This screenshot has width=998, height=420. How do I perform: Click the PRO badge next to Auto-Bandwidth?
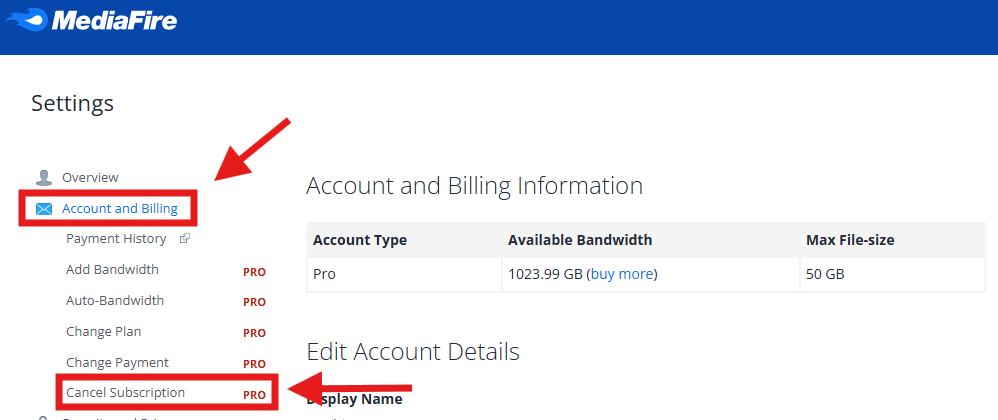pos(254,302)
